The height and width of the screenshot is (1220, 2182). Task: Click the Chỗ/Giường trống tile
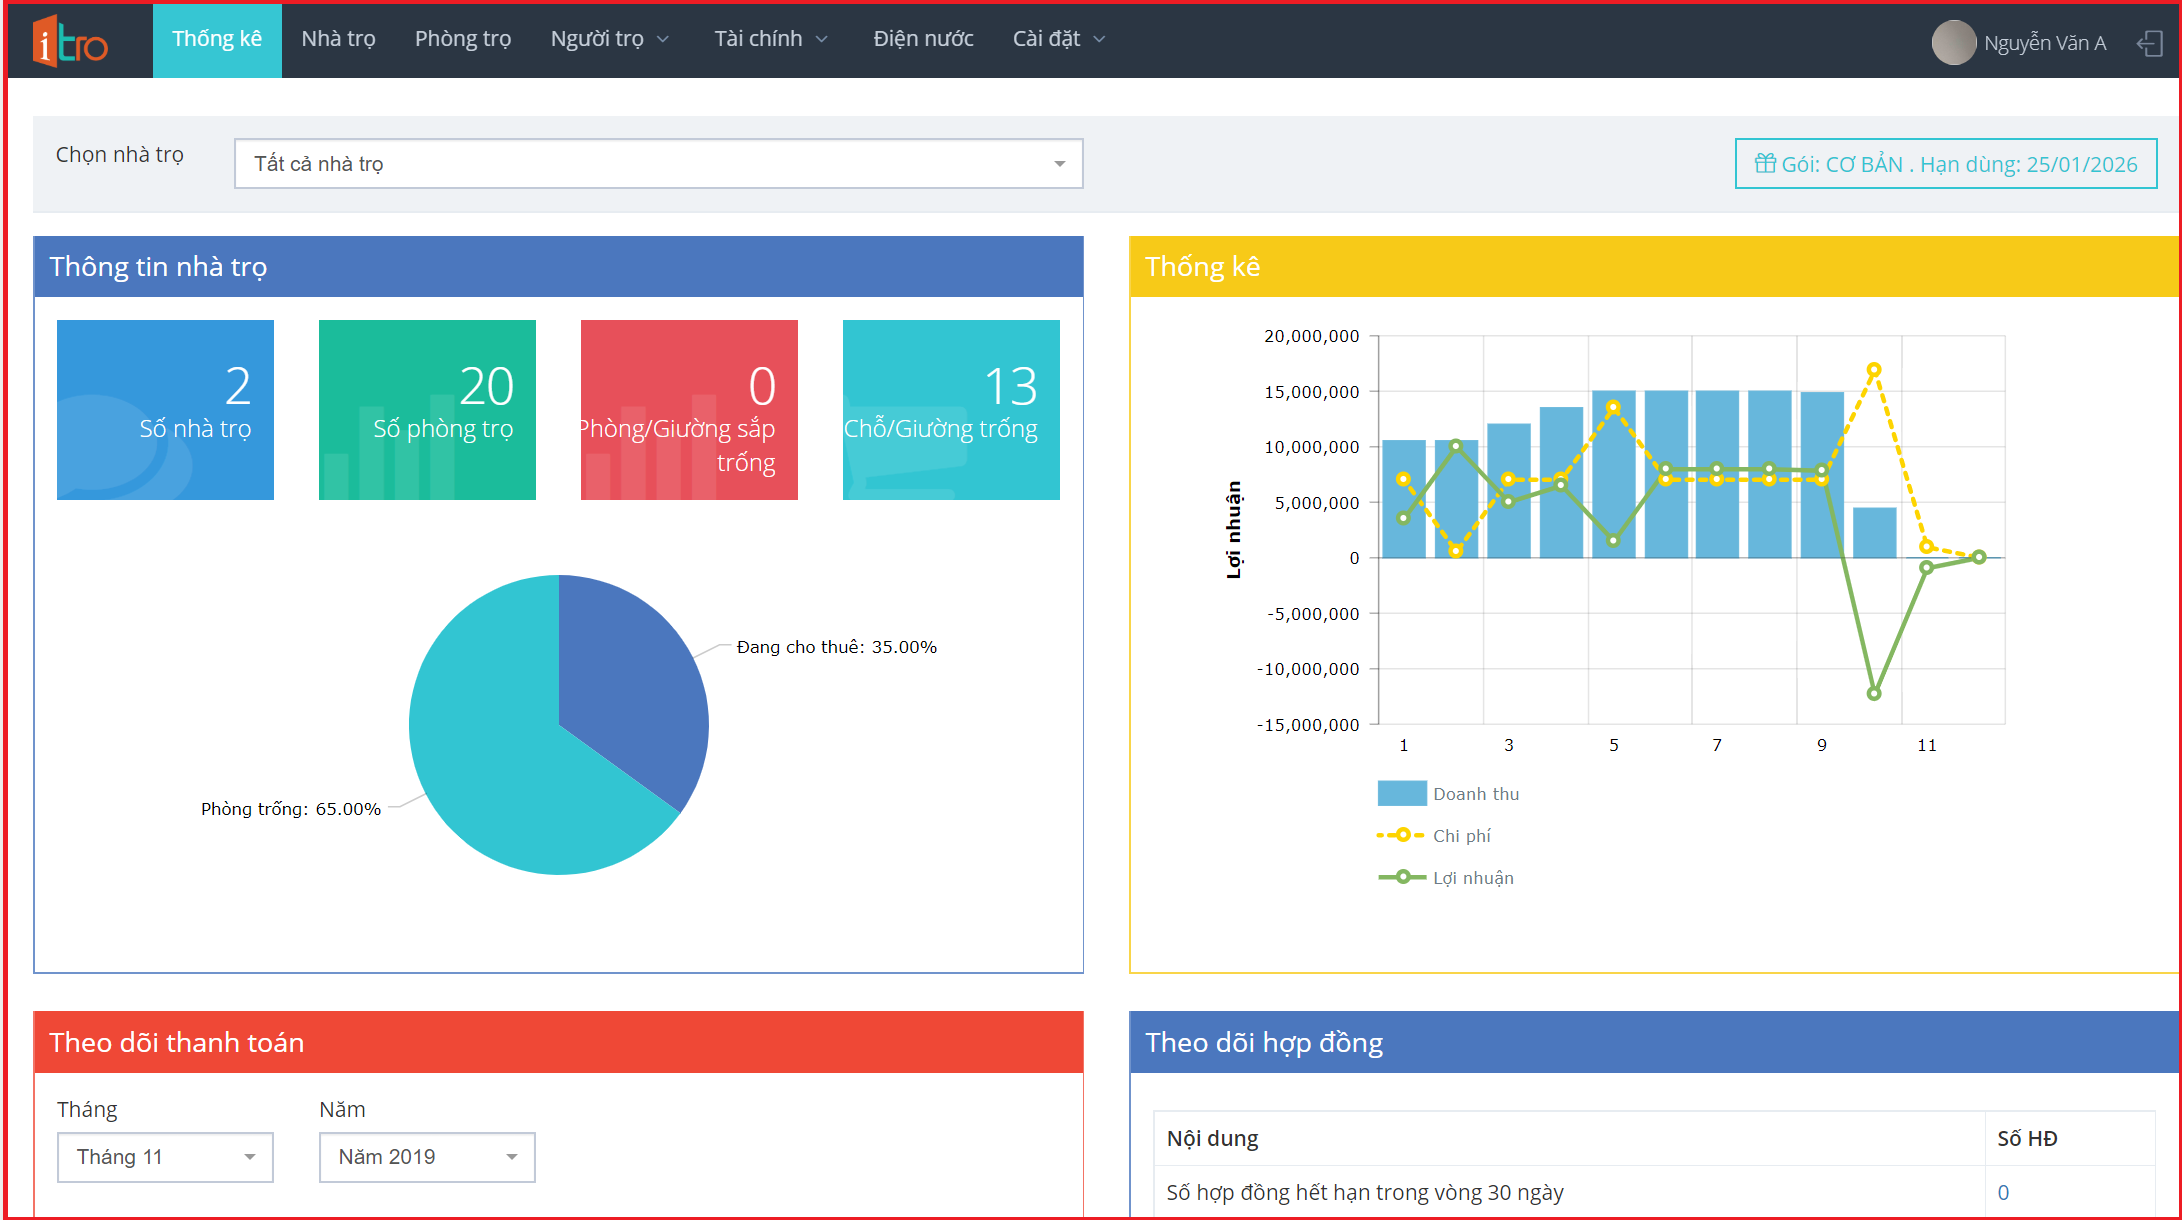click(x=950, y=410)
